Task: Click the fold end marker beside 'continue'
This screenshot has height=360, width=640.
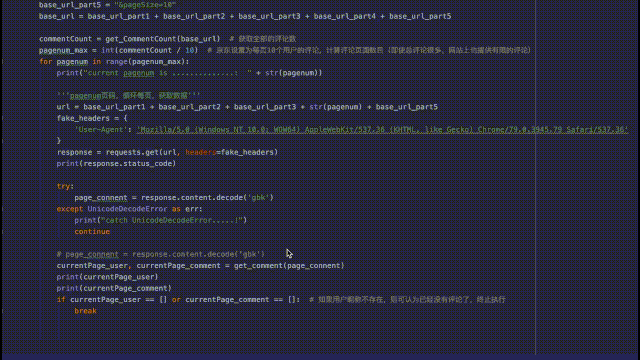Action: (x=3, y=232)
